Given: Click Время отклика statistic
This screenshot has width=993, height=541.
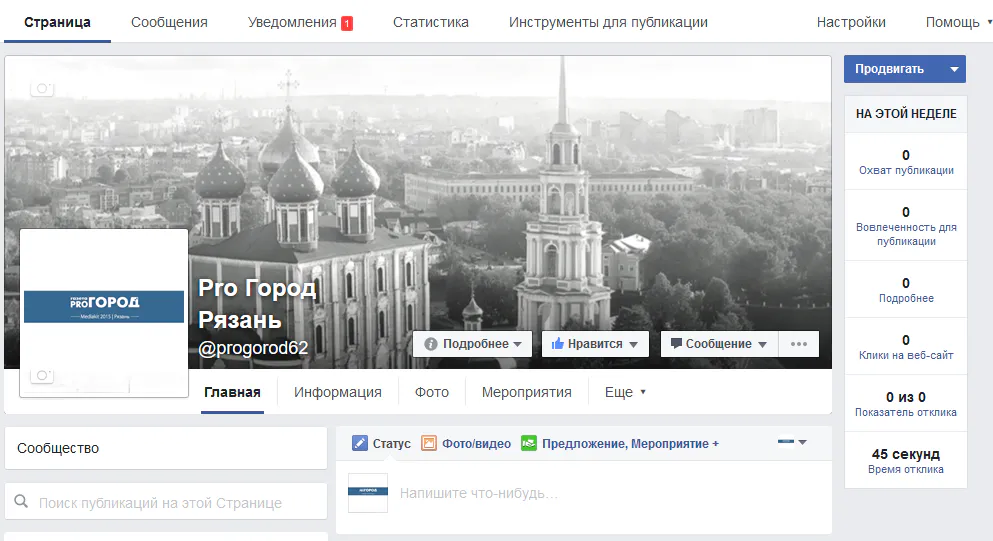Looking at the screenshot, I should pyautogui.click(x=906, y=461).
